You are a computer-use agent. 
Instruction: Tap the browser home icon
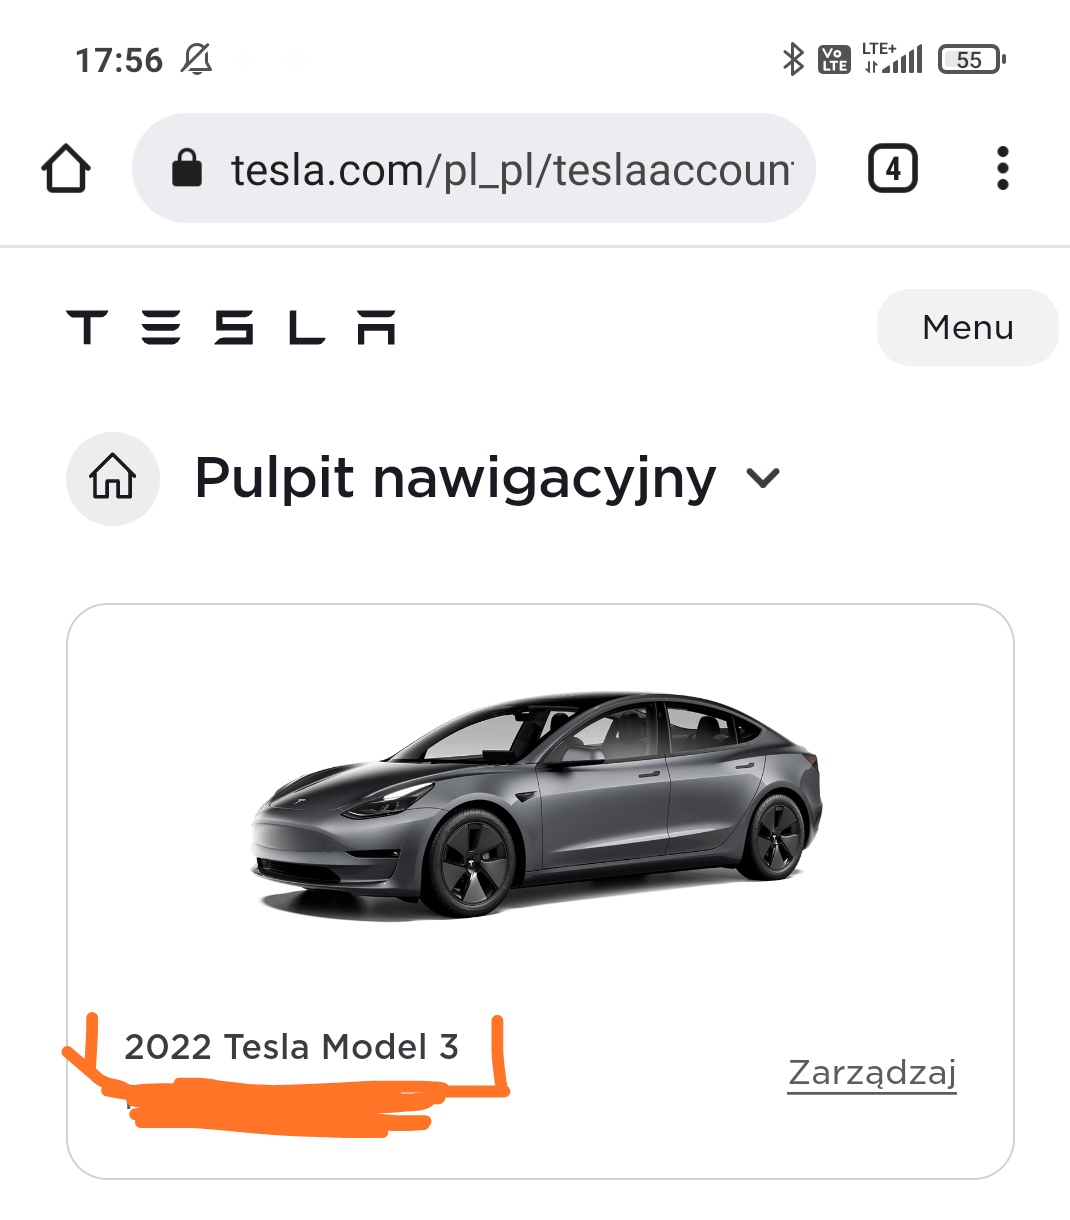[x=66, y=168]
